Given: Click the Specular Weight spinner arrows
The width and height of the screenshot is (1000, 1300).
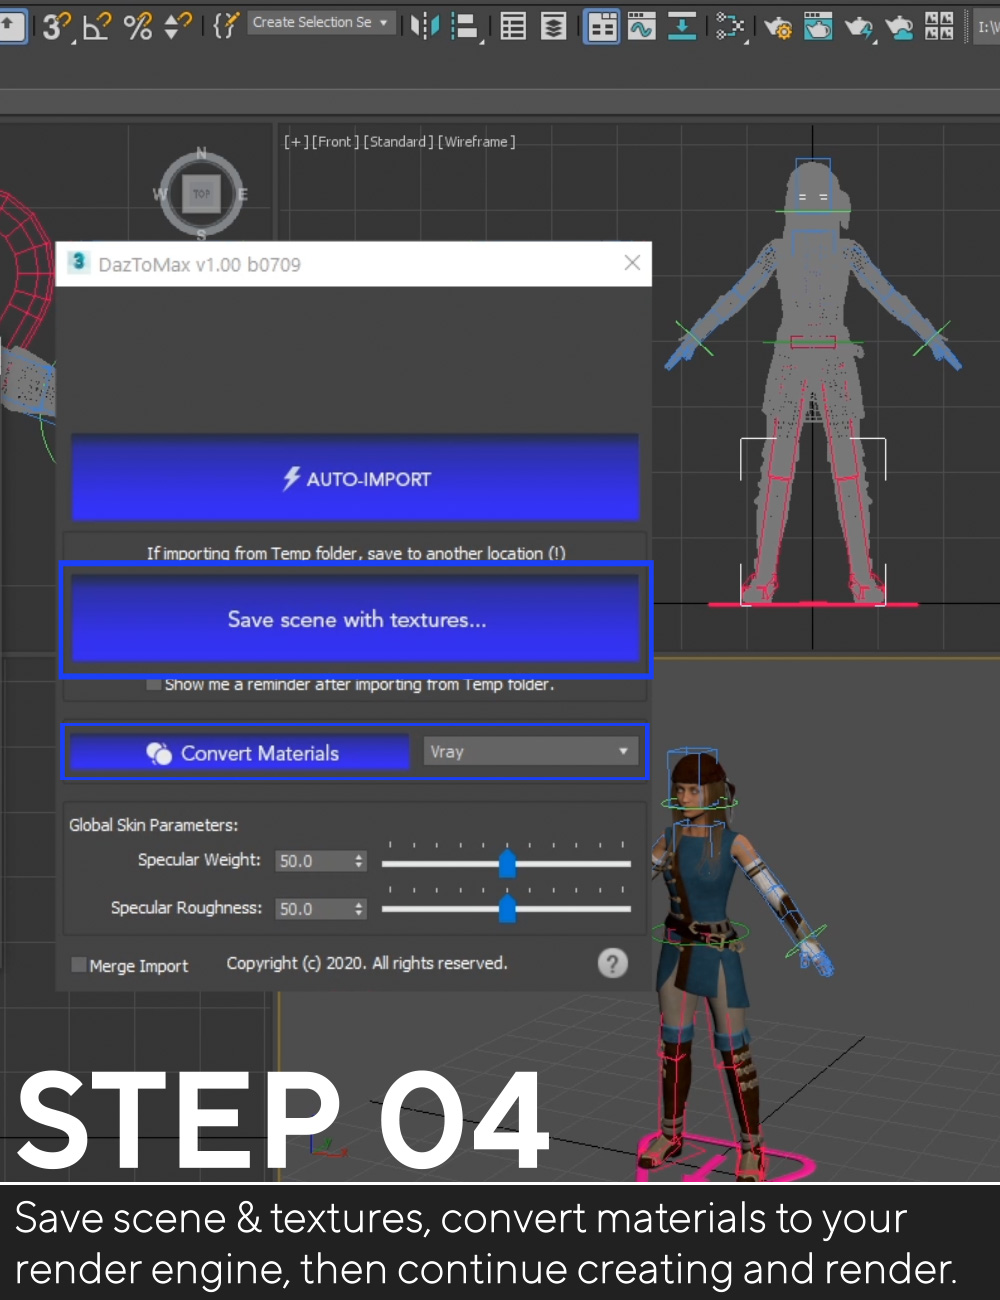Looking at the screenshot, I should point(359,861).
